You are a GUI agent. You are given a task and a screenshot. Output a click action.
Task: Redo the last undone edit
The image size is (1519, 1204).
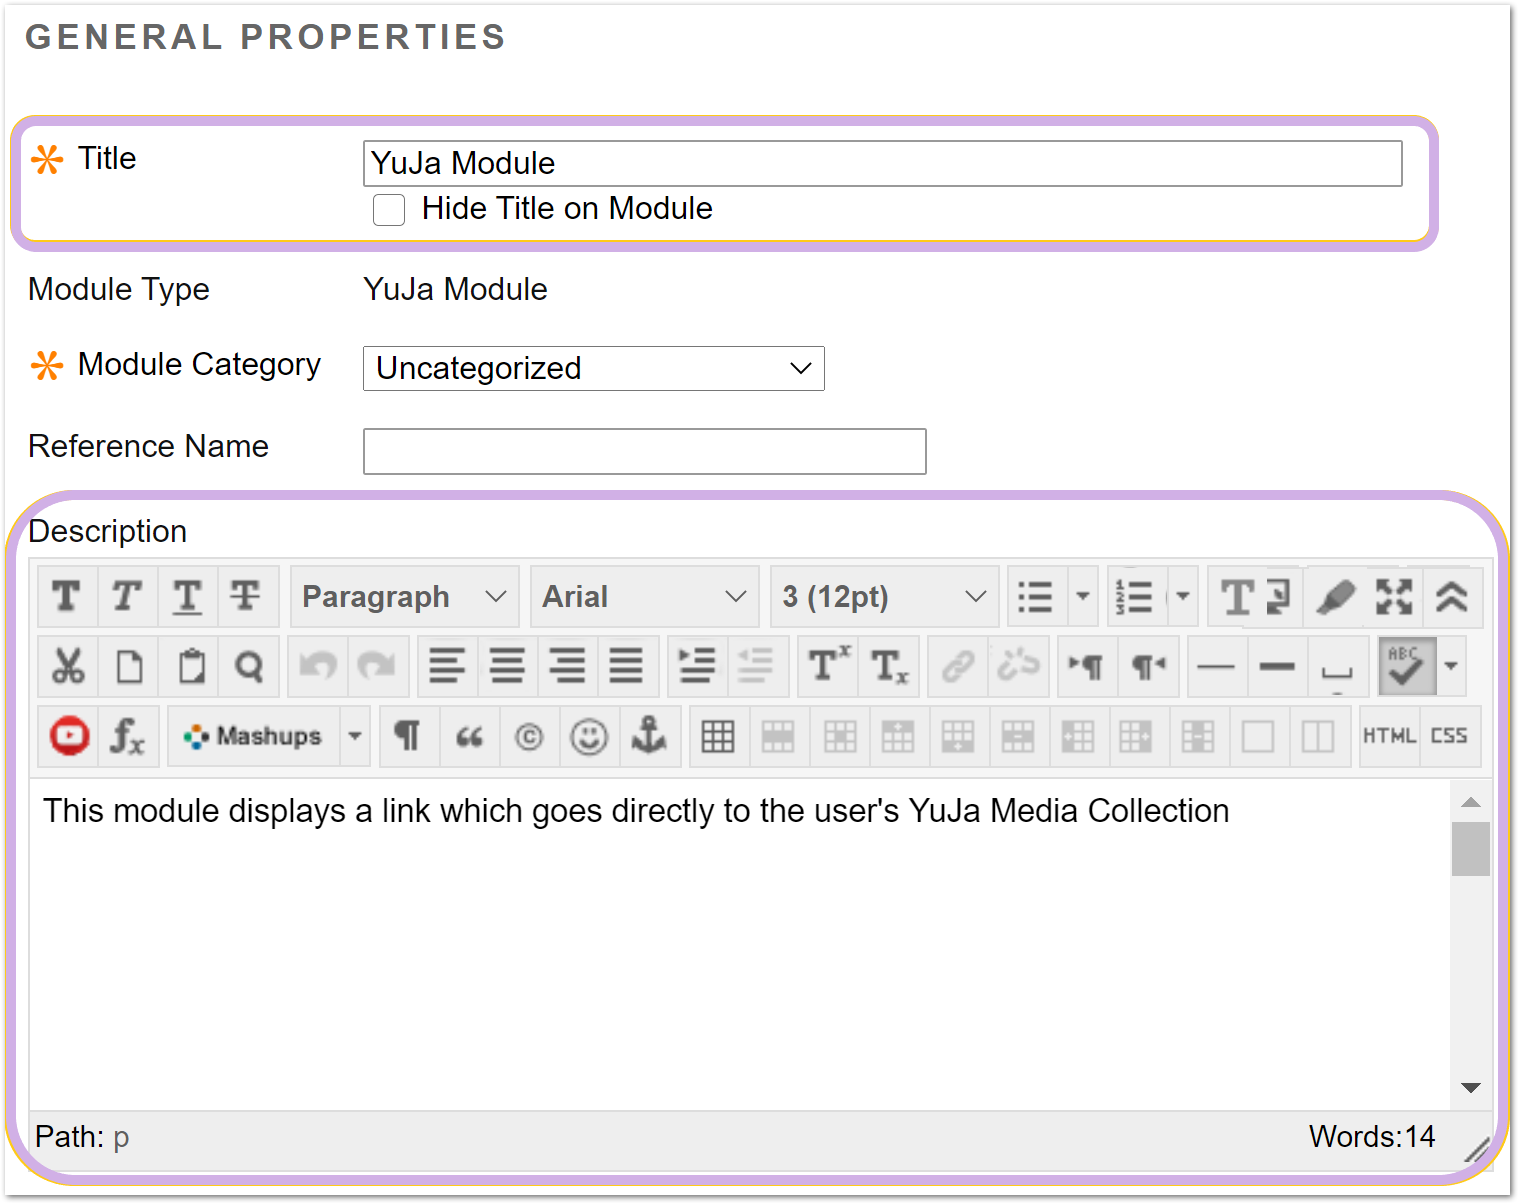pos(378,666)
